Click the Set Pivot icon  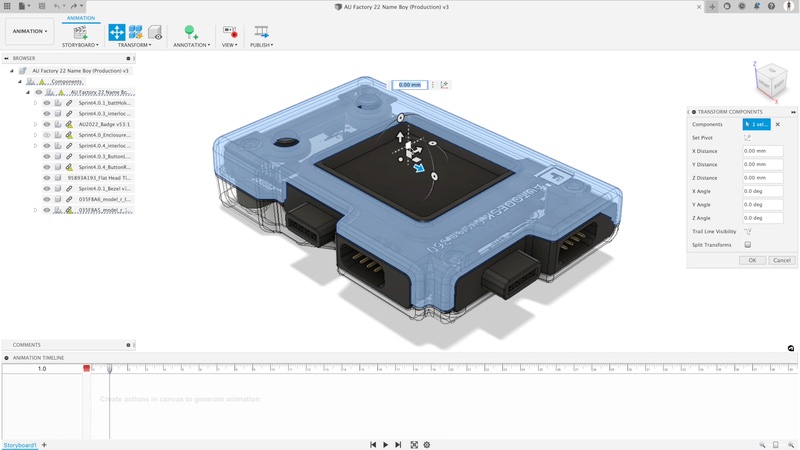pos(747,138)
